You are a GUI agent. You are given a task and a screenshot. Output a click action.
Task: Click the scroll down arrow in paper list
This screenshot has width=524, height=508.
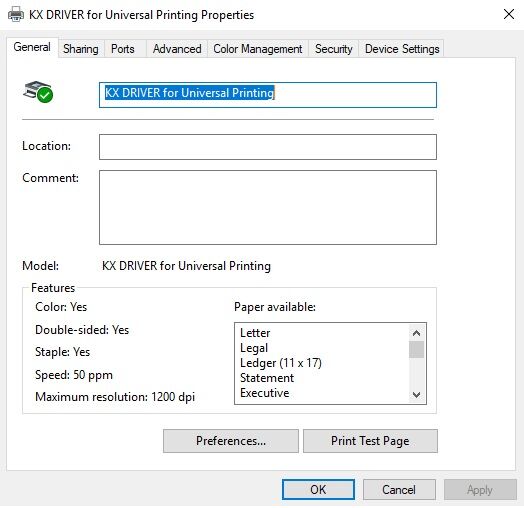click(416, 395)
